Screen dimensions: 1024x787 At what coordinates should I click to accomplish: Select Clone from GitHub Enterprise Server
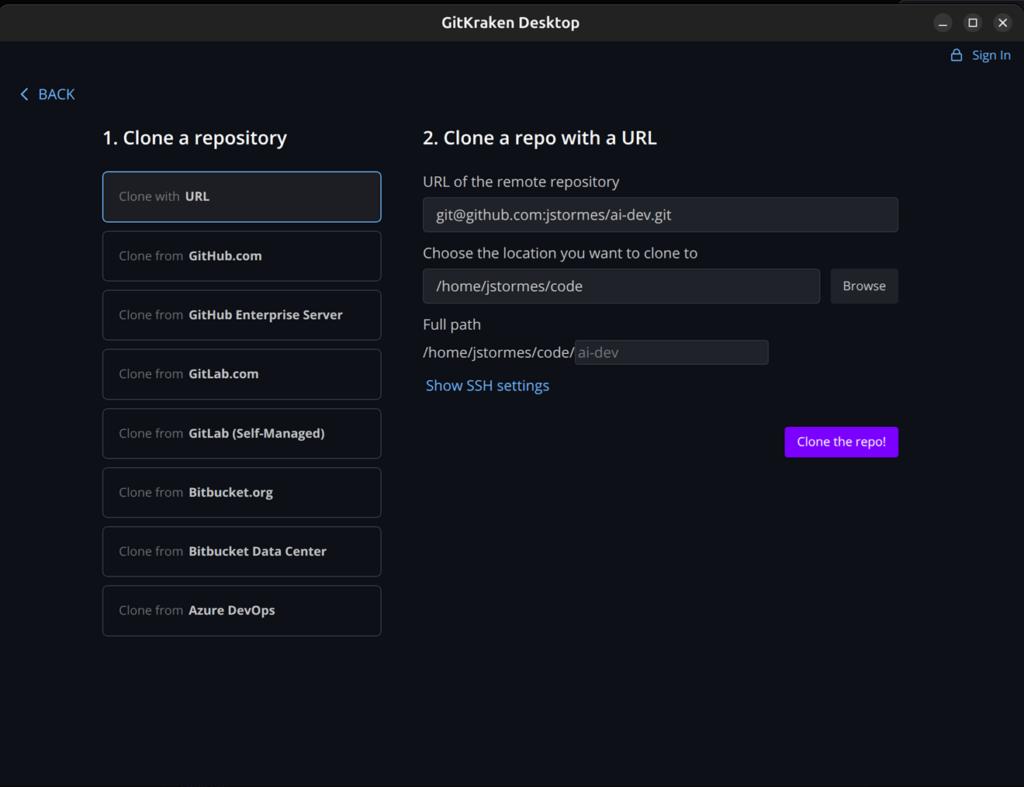[241, 315]
